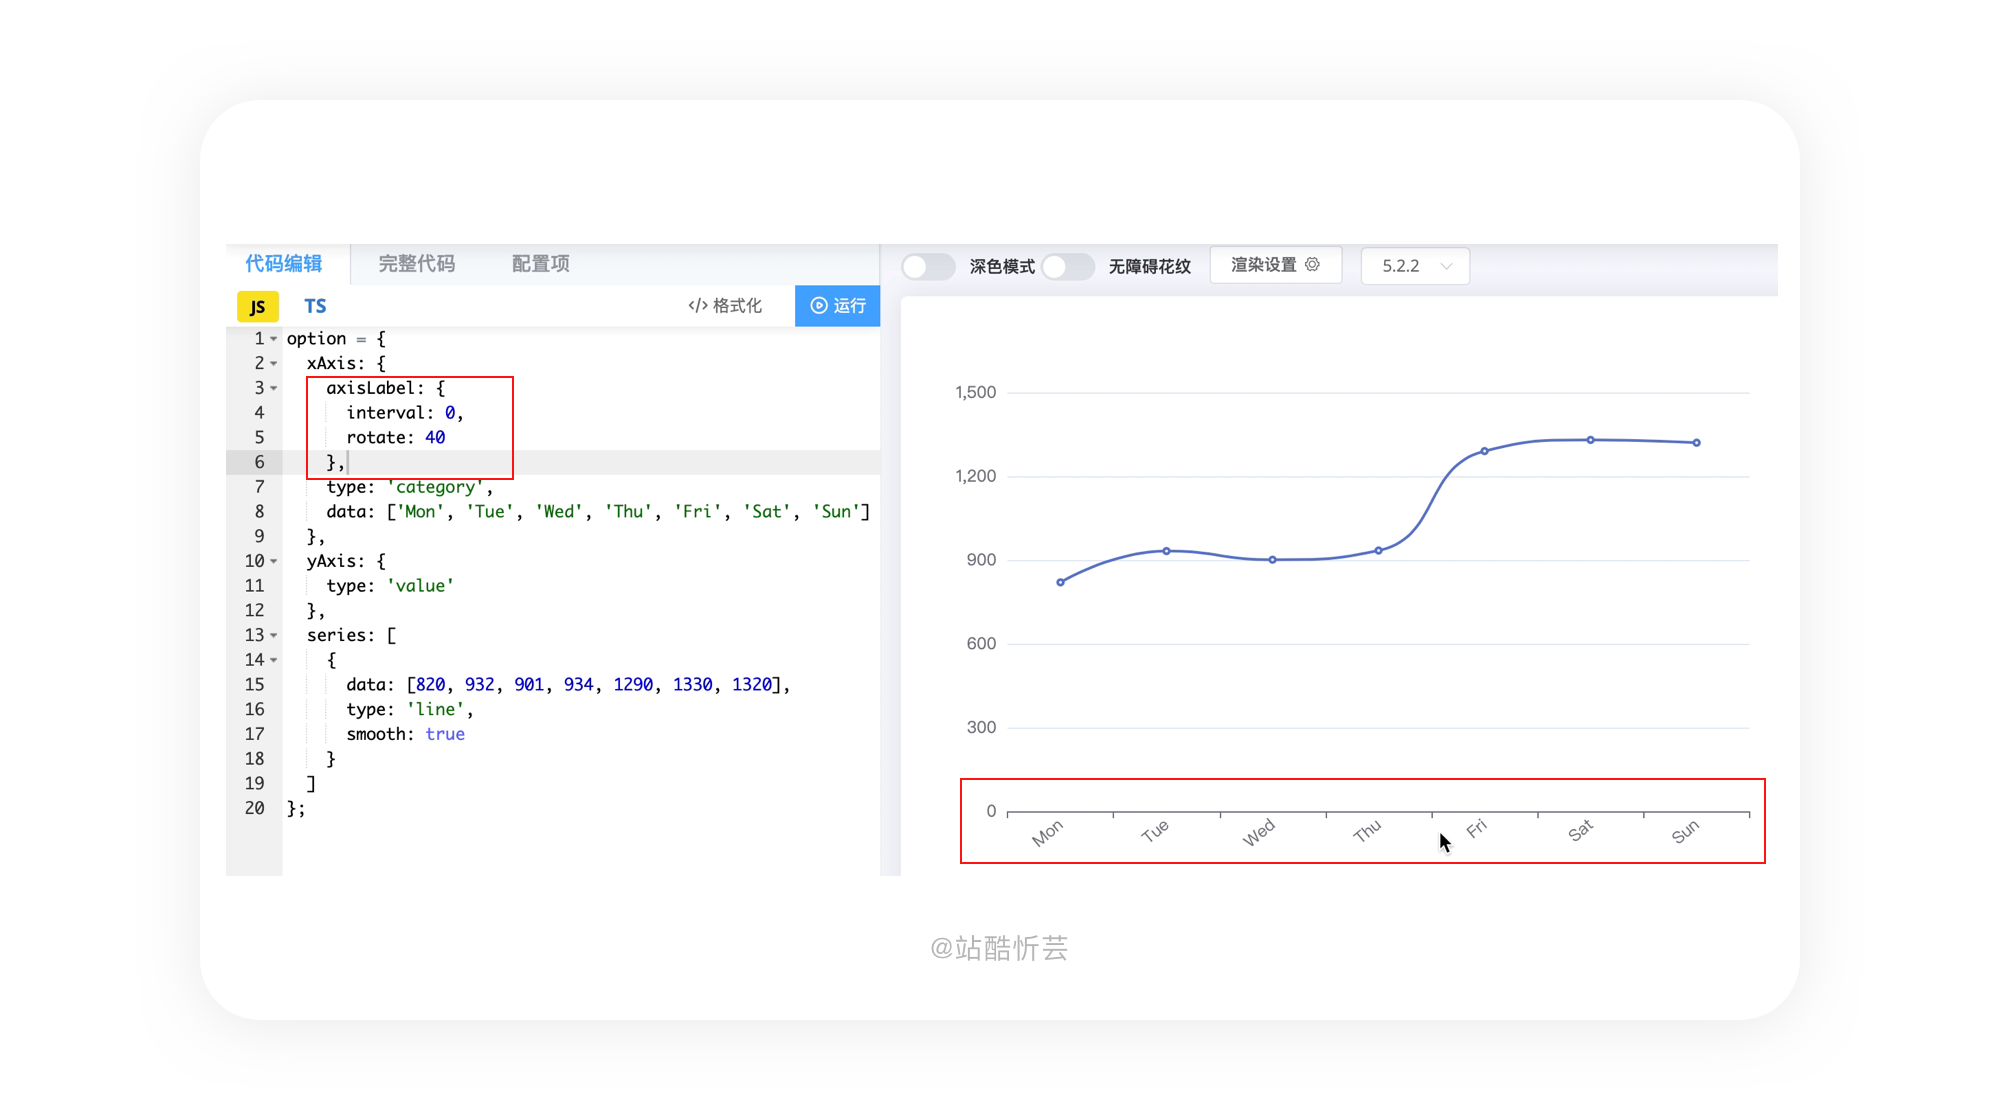Viewport: 2000px width, 1118px height.
Task: Click the data point above Tue
Action: (x=1166, y=551)
